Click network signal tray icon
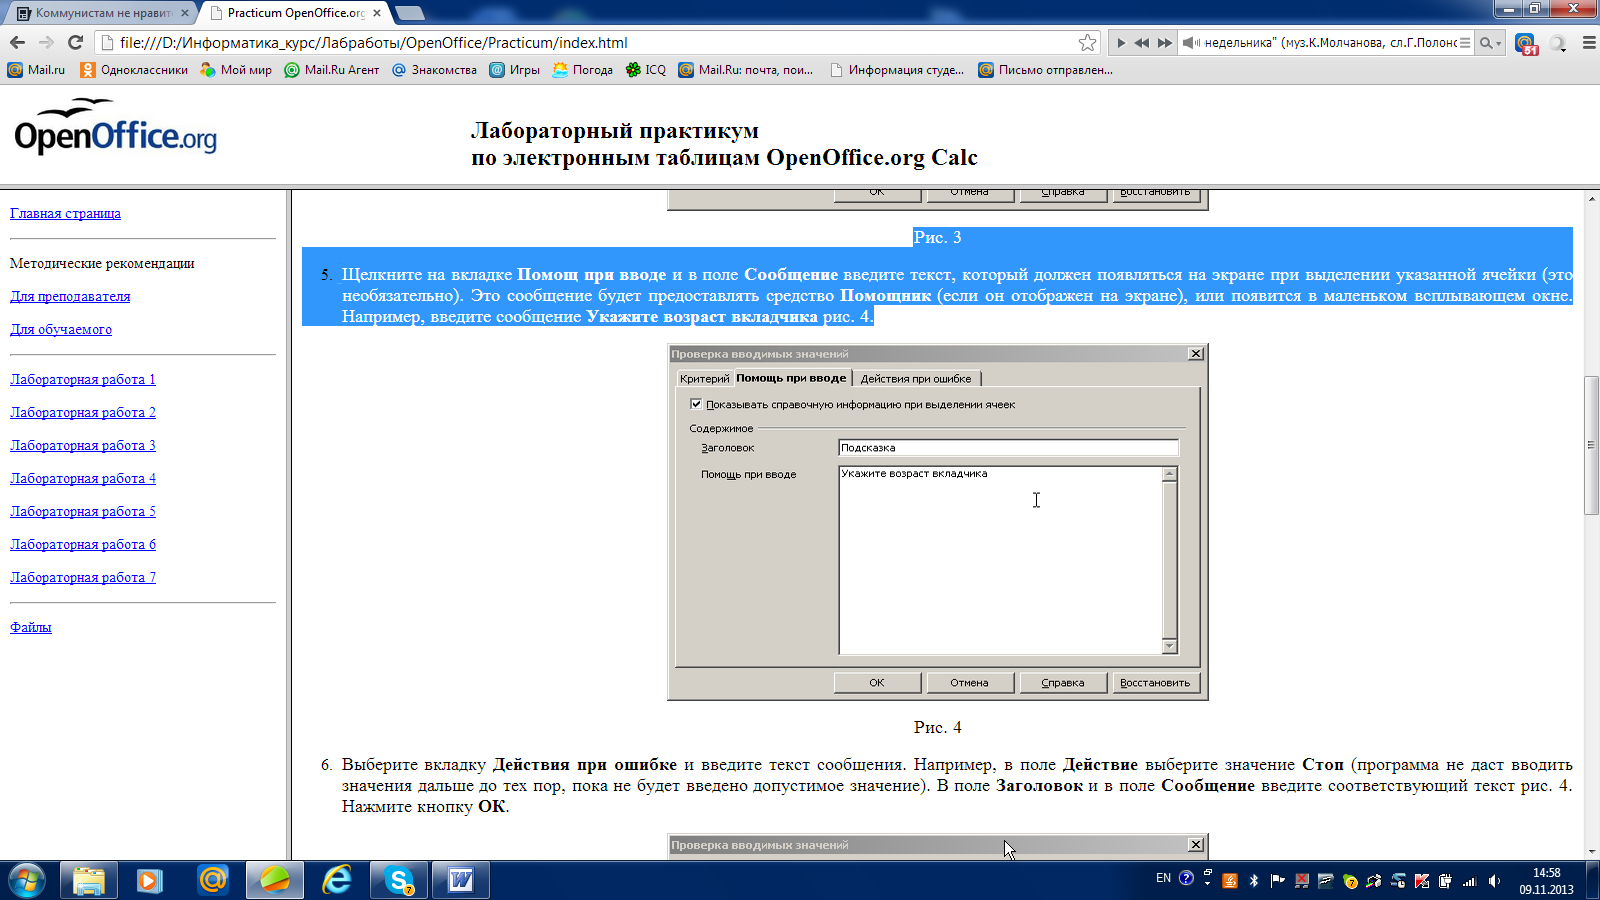 (1470, 881)
